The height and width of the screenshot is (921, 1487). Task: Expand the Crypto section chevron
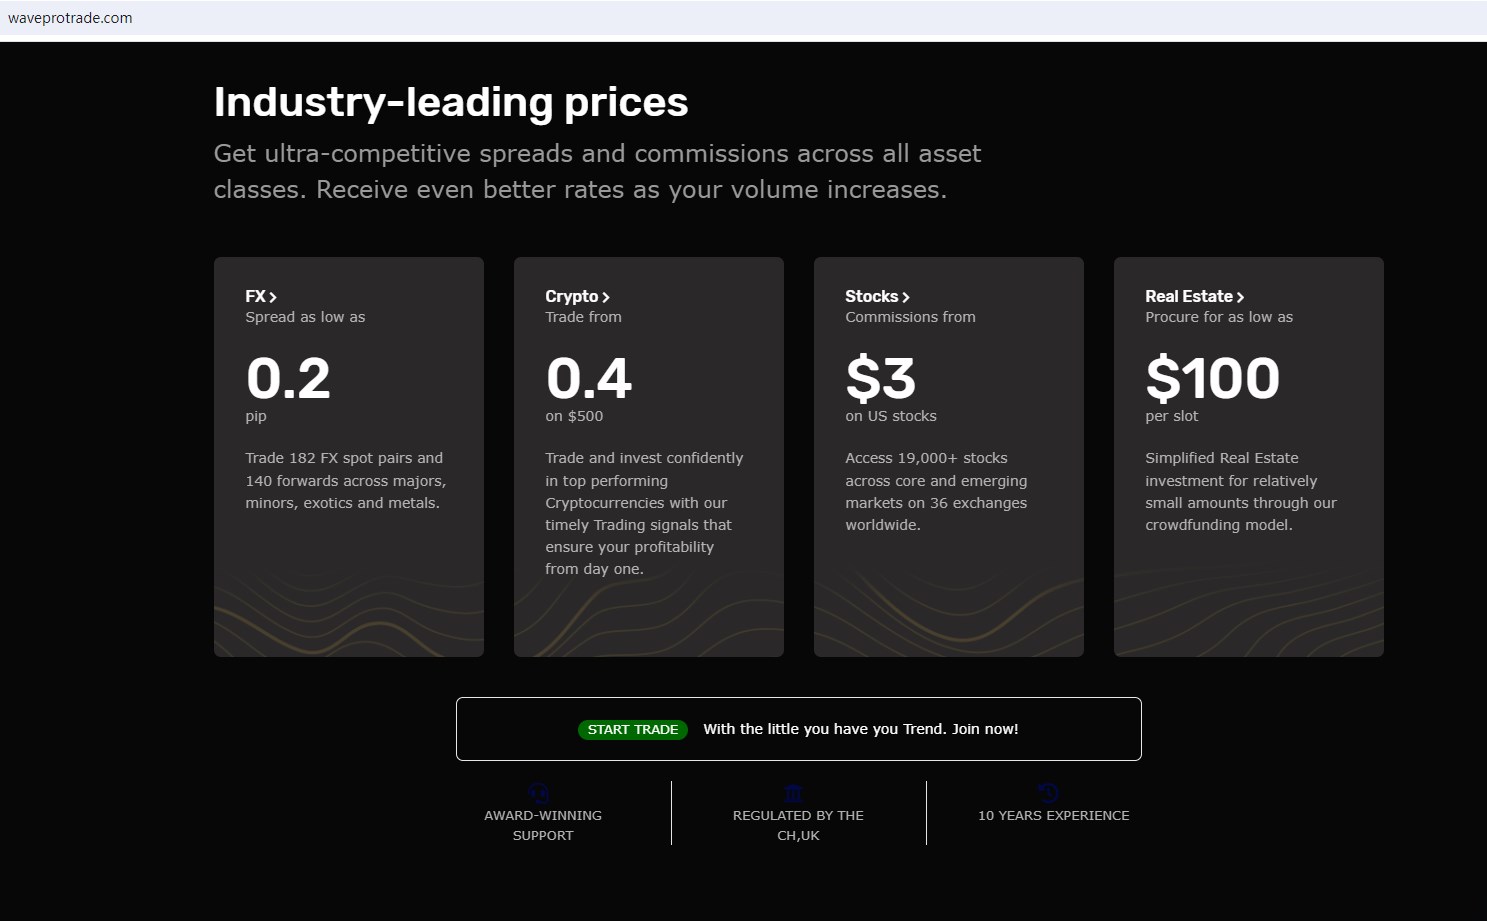coord(606,297)
